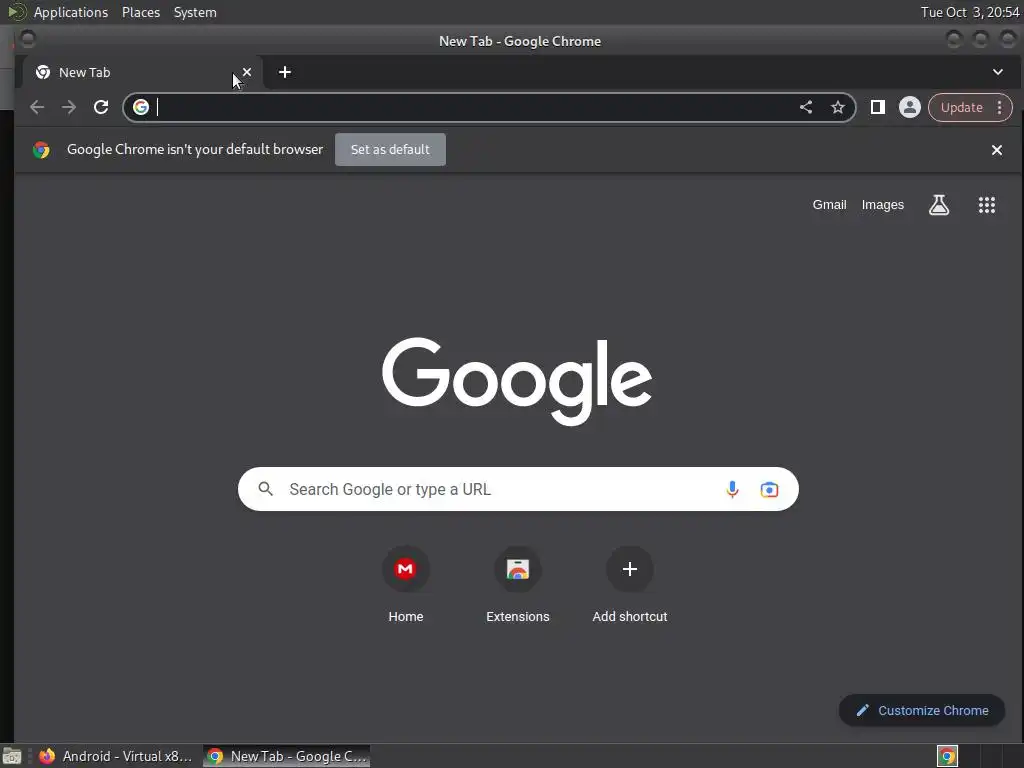Image resolution: width=1024 pixels, height=768 pixels.
Task: Click the Customize Chrome button
Action: (921, 710)
